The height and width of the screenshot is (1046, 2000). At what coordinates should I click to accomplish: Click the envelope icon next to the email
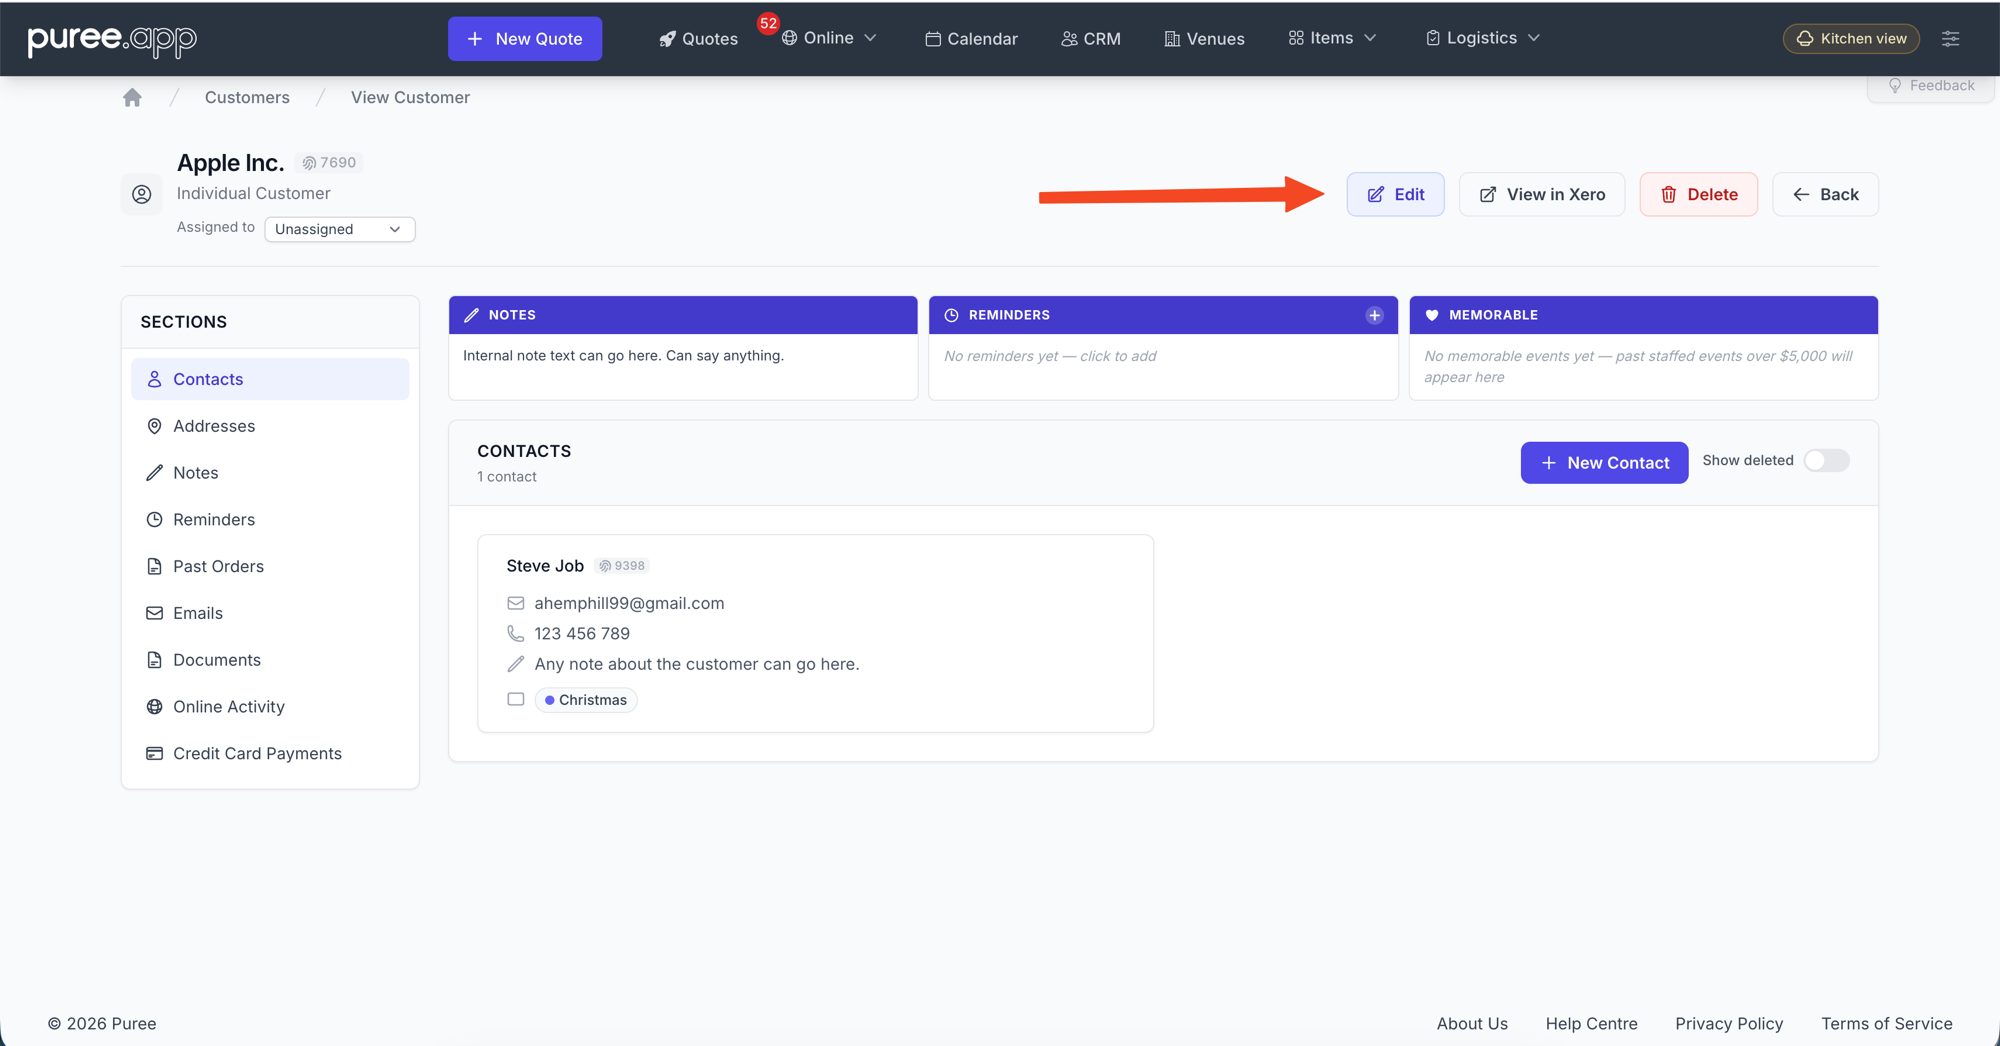[x=515, y=603]
